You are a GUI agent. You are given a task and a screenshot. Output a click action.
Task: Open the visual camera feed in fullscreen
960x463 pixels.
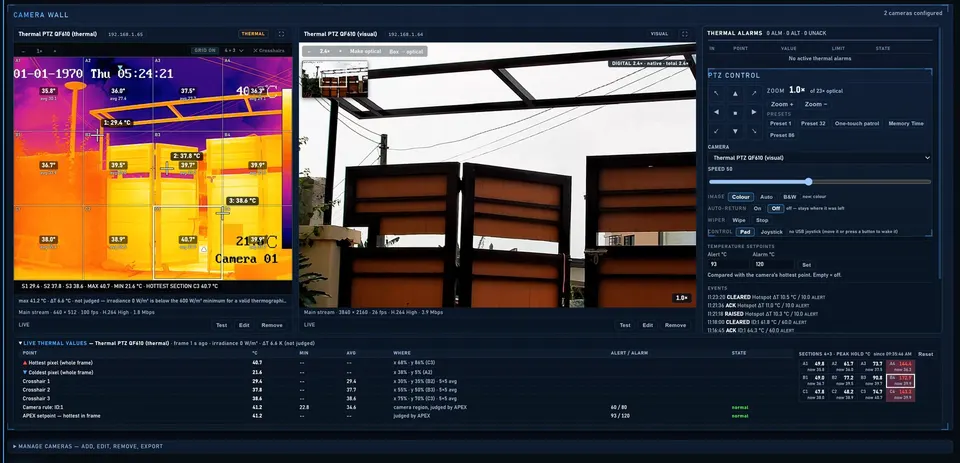point(684,34)
